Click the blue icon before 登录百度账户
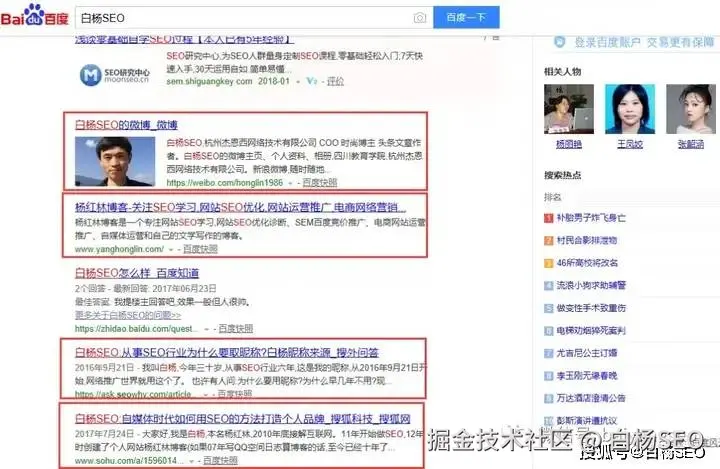720x469 pixels. click(x=560, y=42)
